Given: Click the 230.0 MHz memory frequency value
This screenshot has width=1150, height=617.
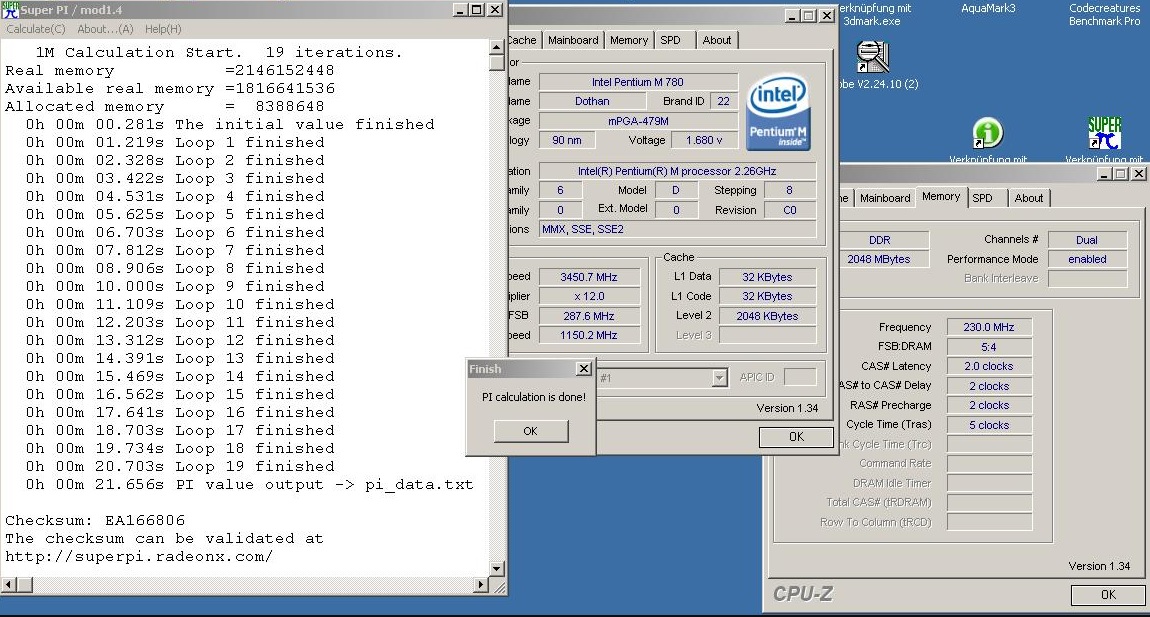Looking at the screenshot, I should click(x=989, y=327).
